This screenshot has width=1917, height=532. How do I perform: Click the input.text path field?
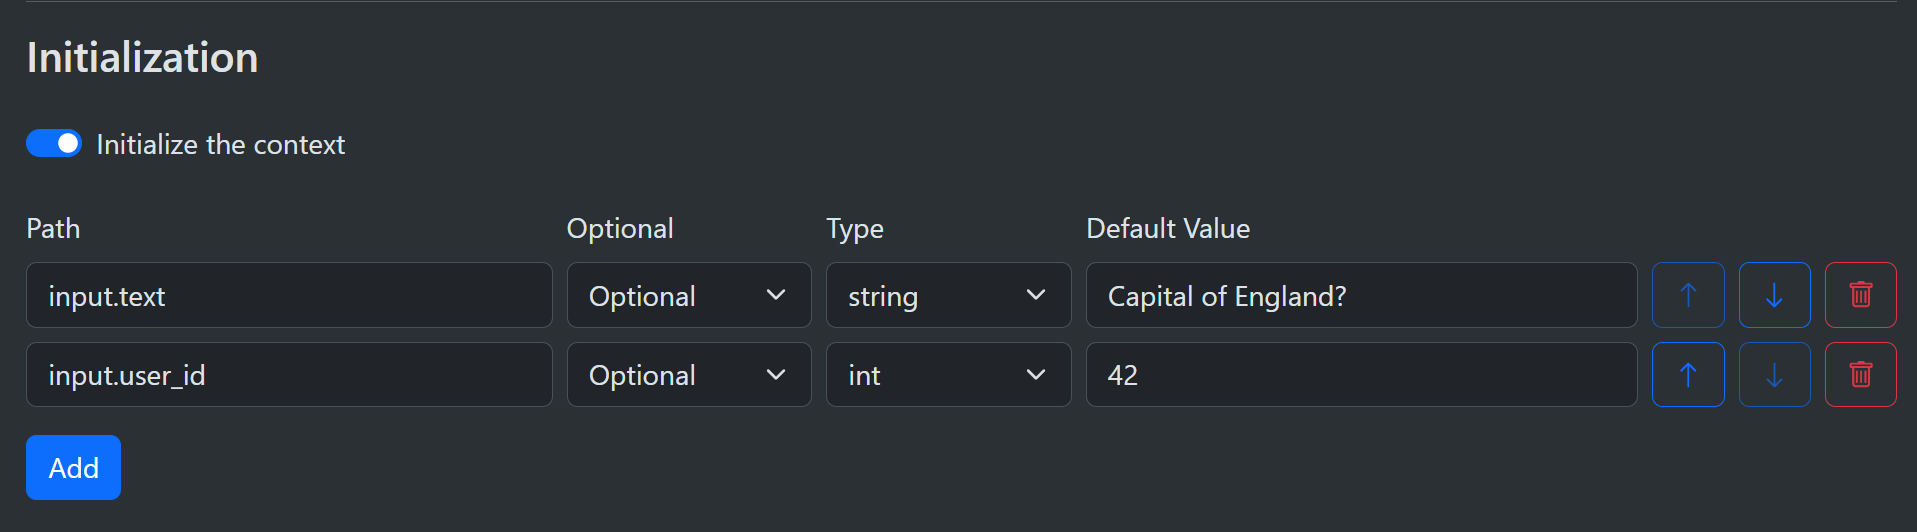pos(289,295)
